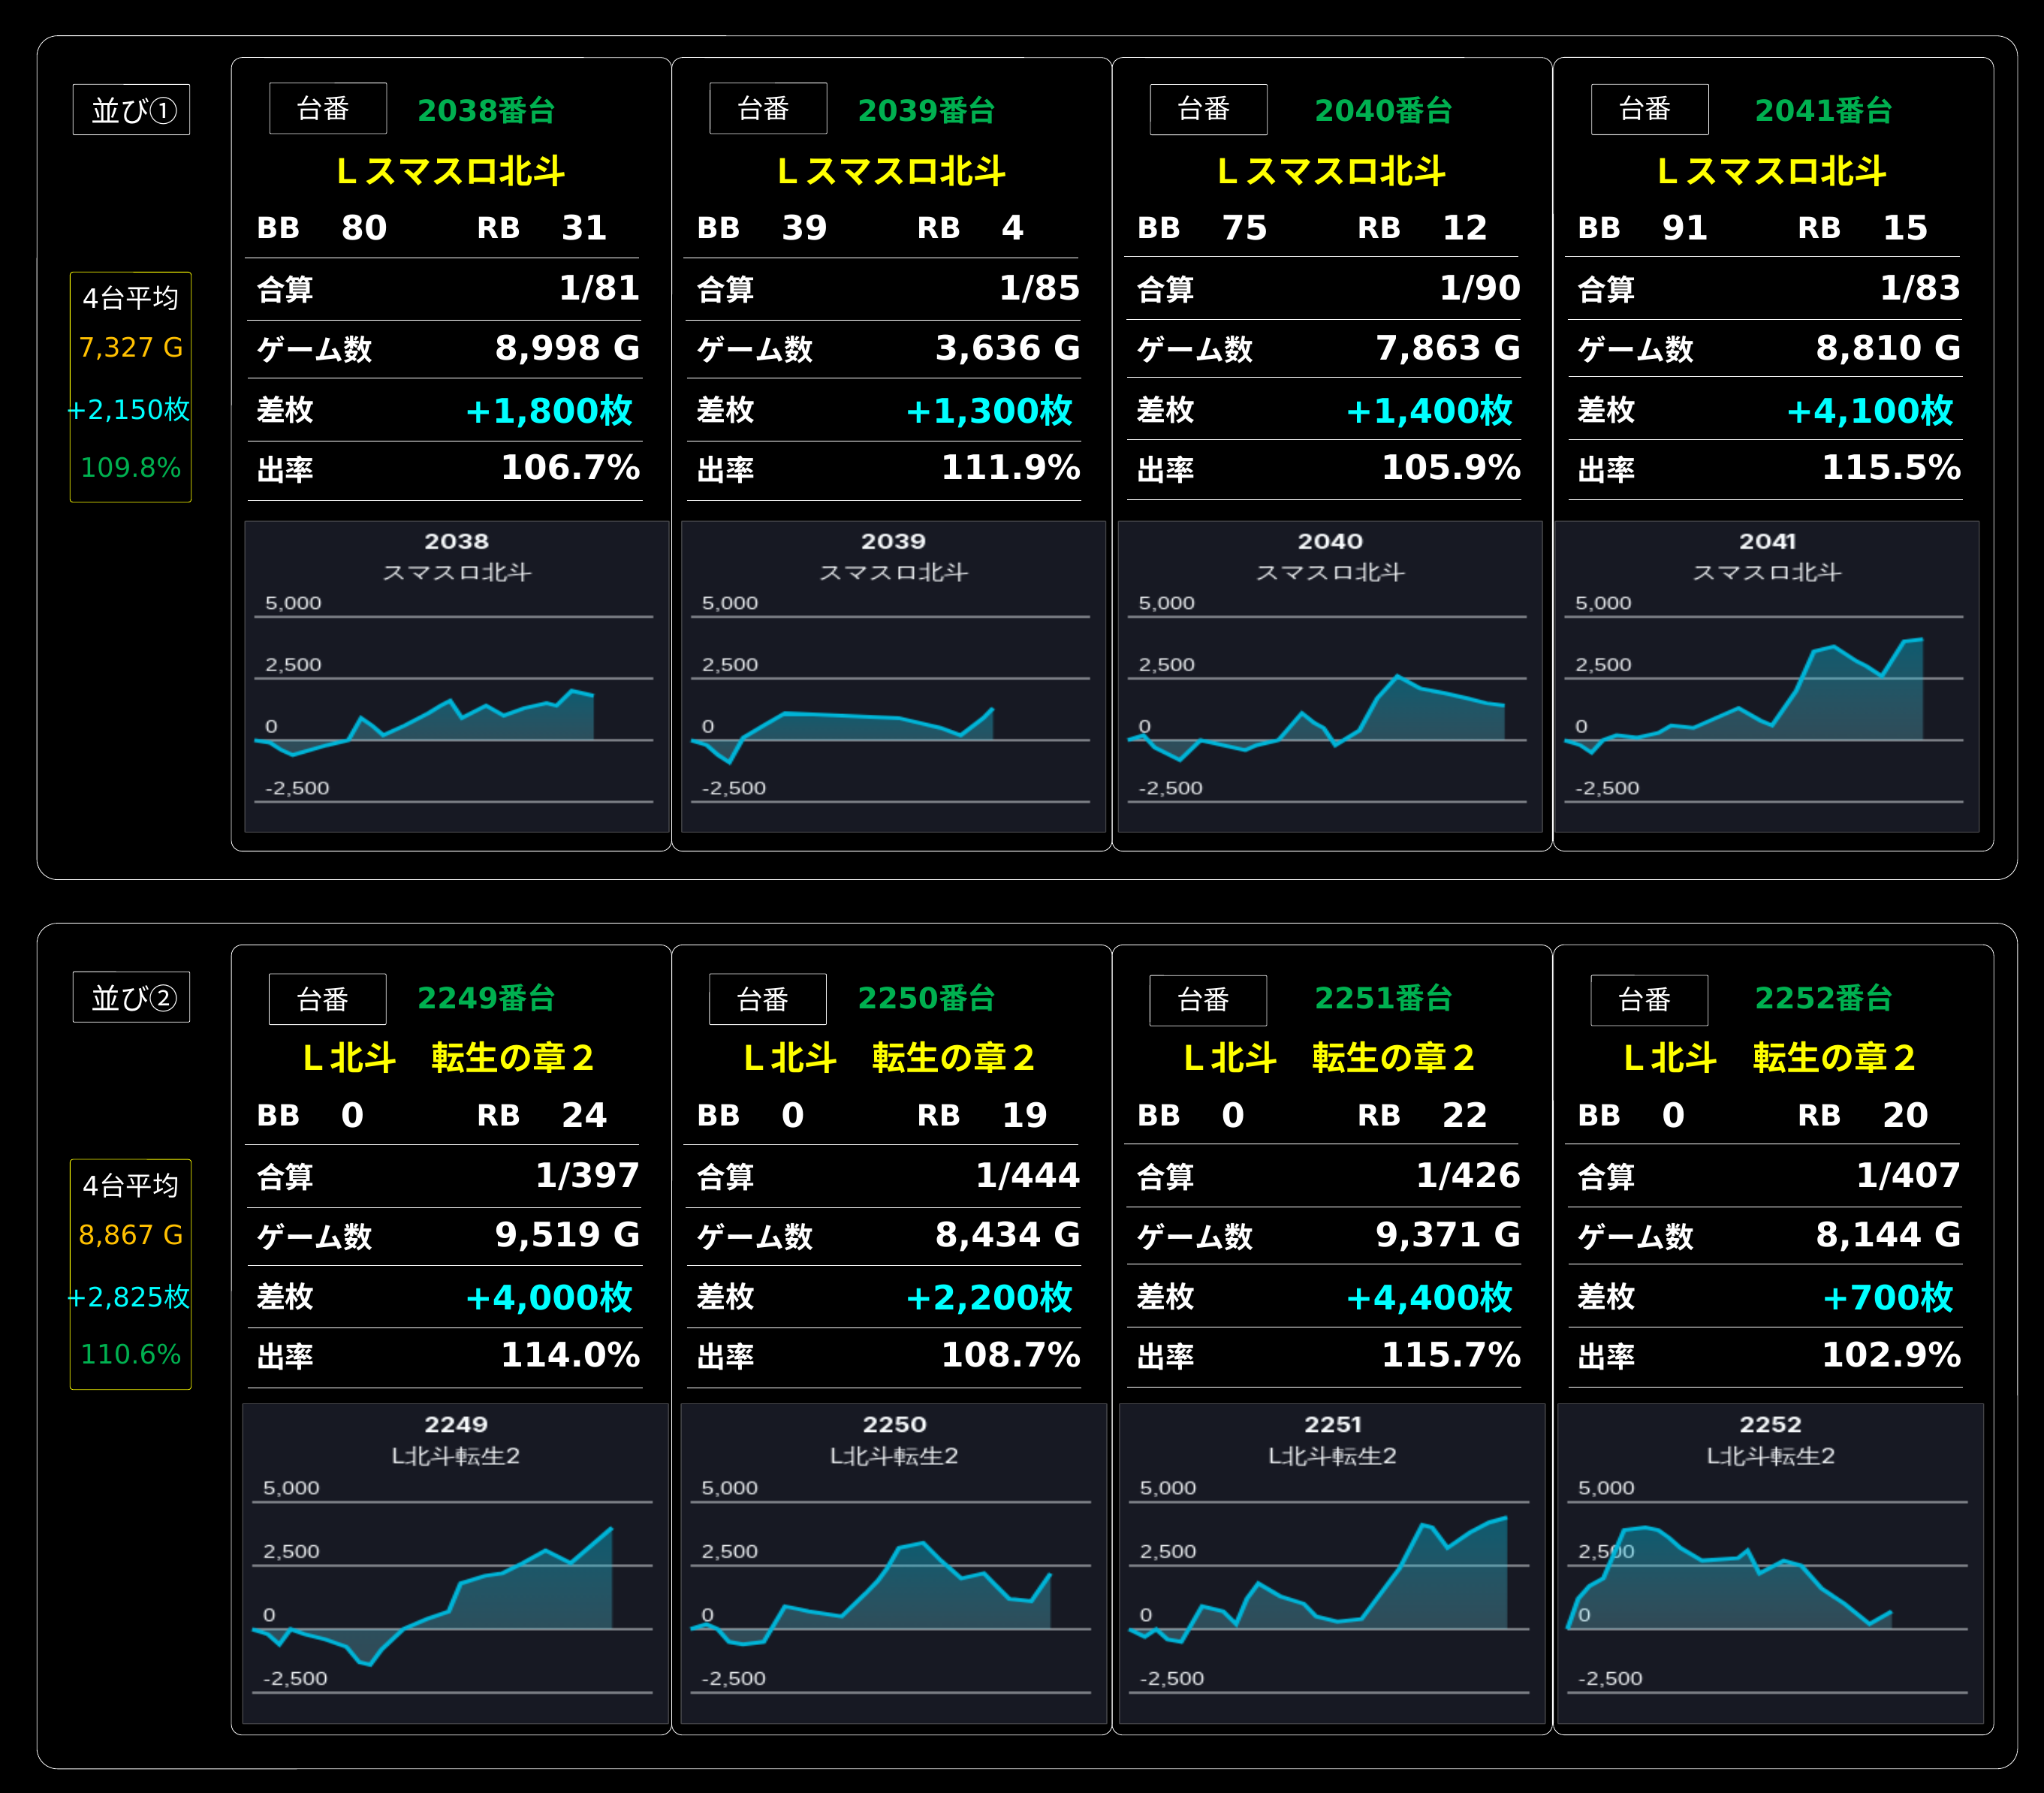Select the game count 8,434 G

[1008, 1235]
